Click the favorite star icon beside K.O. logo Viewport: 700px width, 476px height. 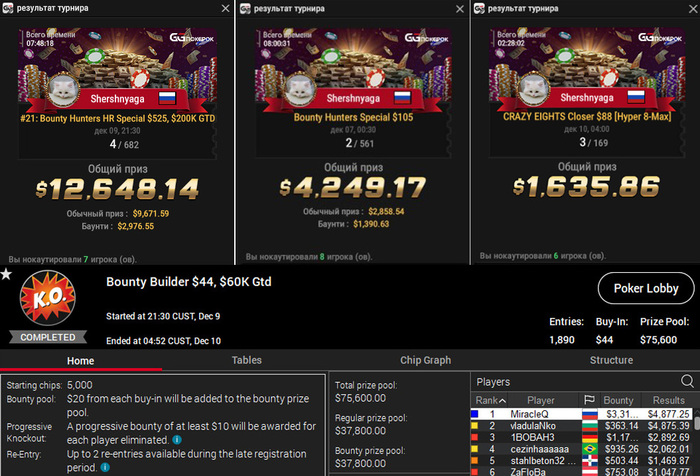pos(6,274)
